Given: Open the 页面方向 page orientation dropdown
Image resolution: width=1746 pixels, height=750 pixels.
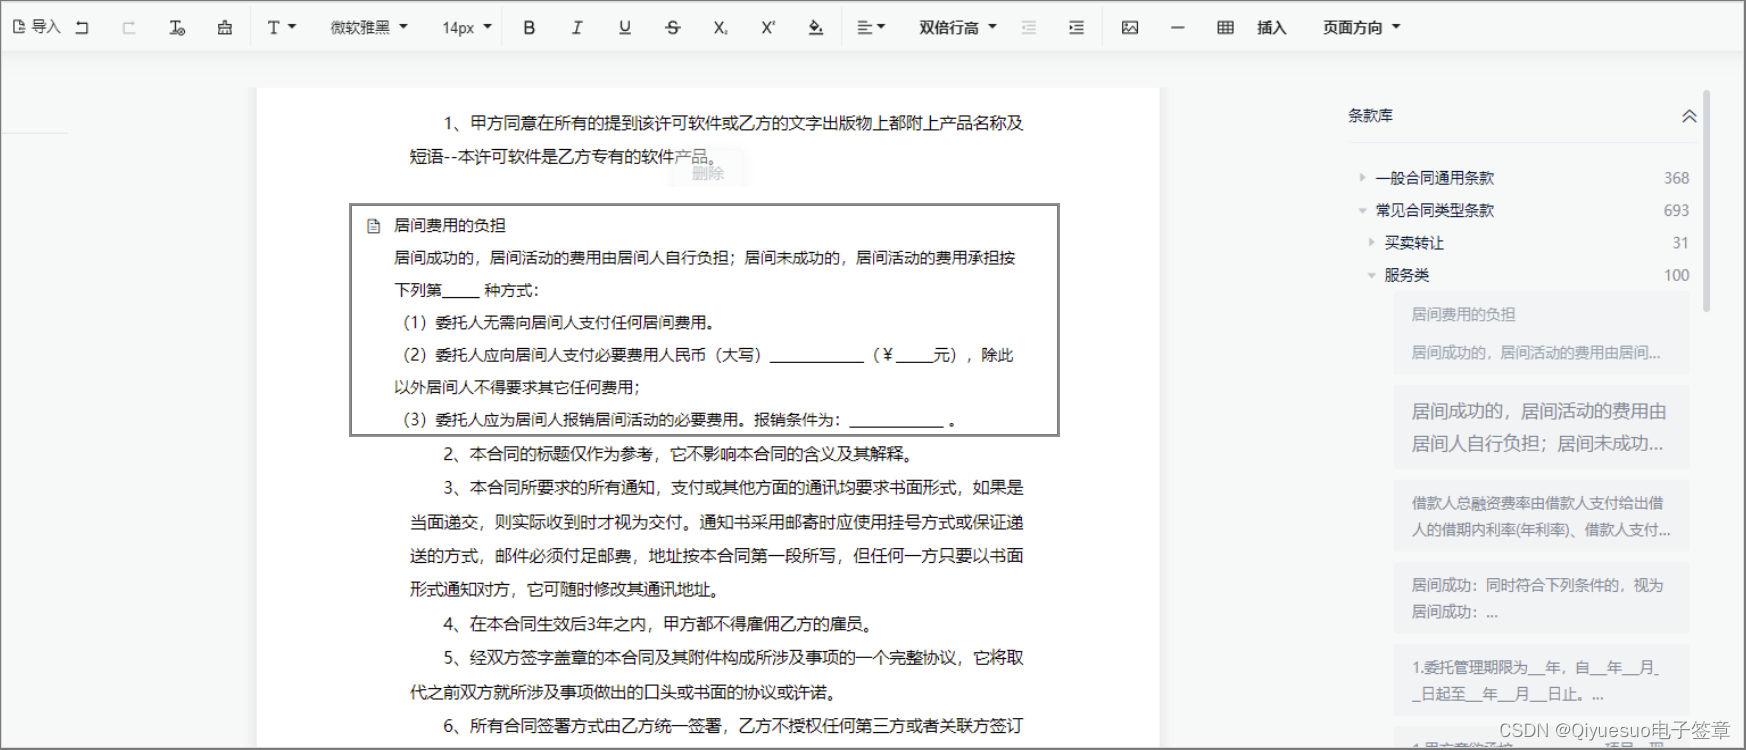Looking at the screenshot, I should [x=1361, y=28].
